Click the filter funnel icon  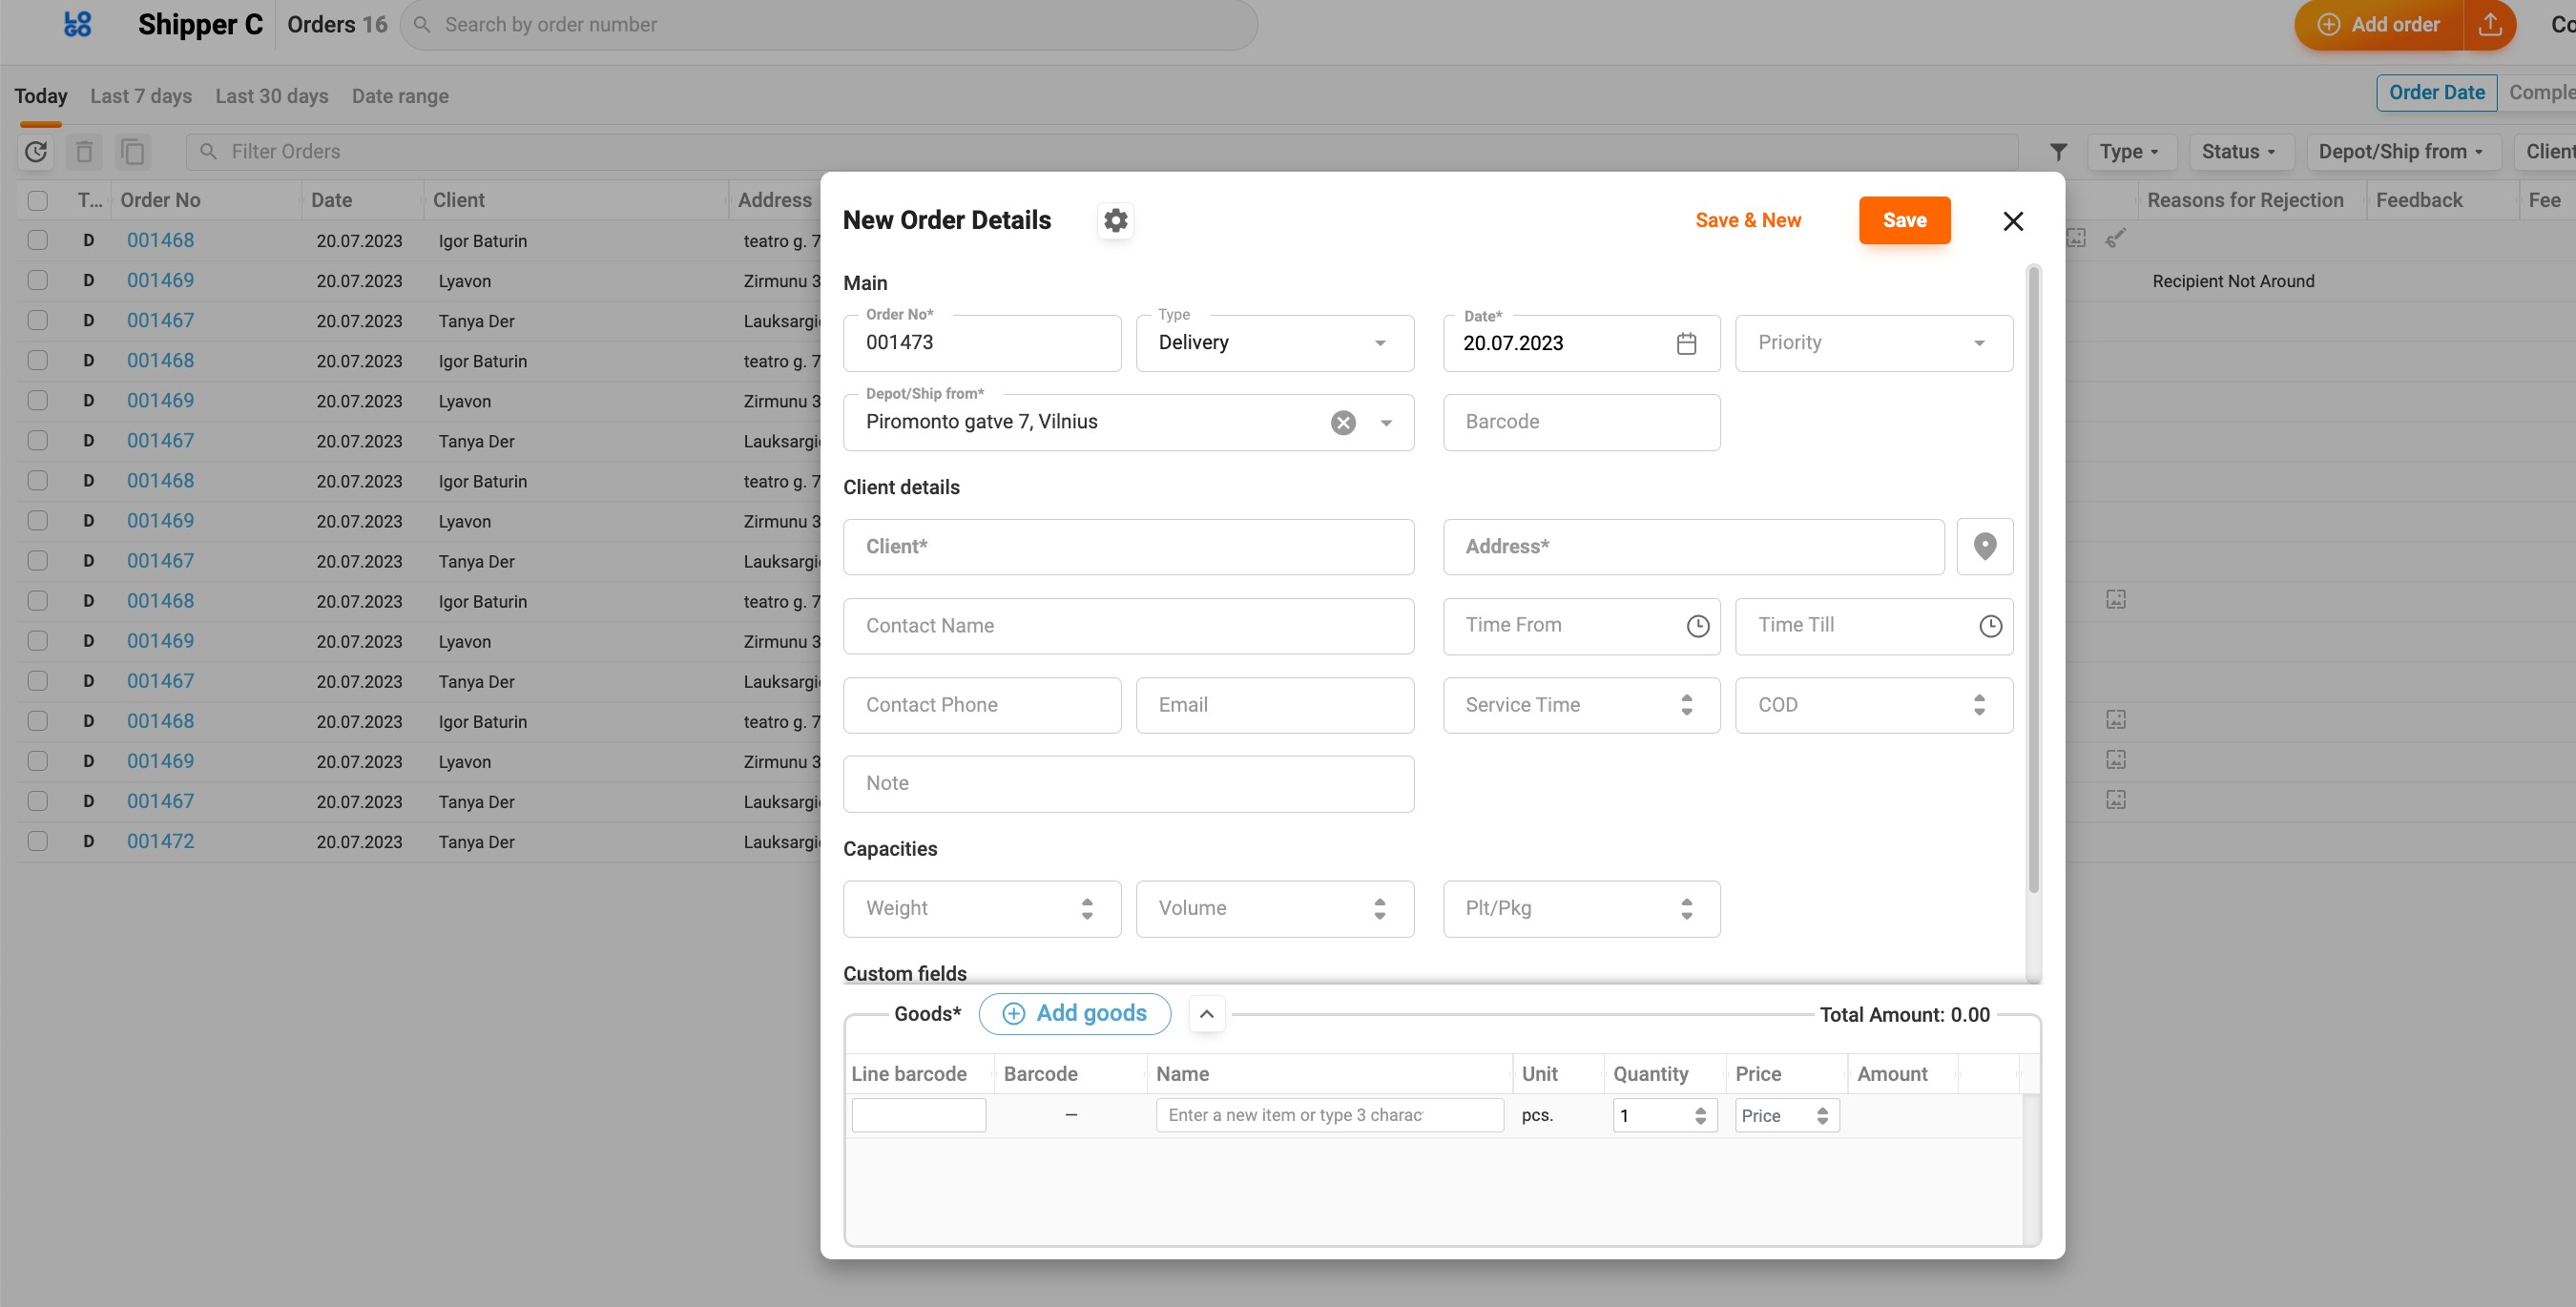[x=2058, y=152]
